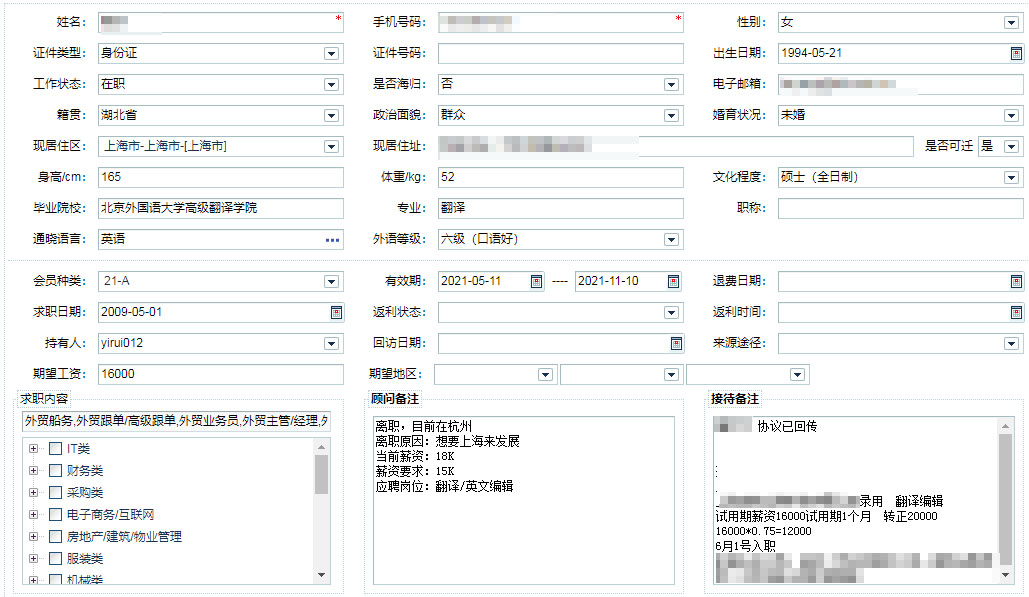This screenshot has width=1029, height=597.
Task: Click the 电子邮箱 input field
Action: pos(900,85)
